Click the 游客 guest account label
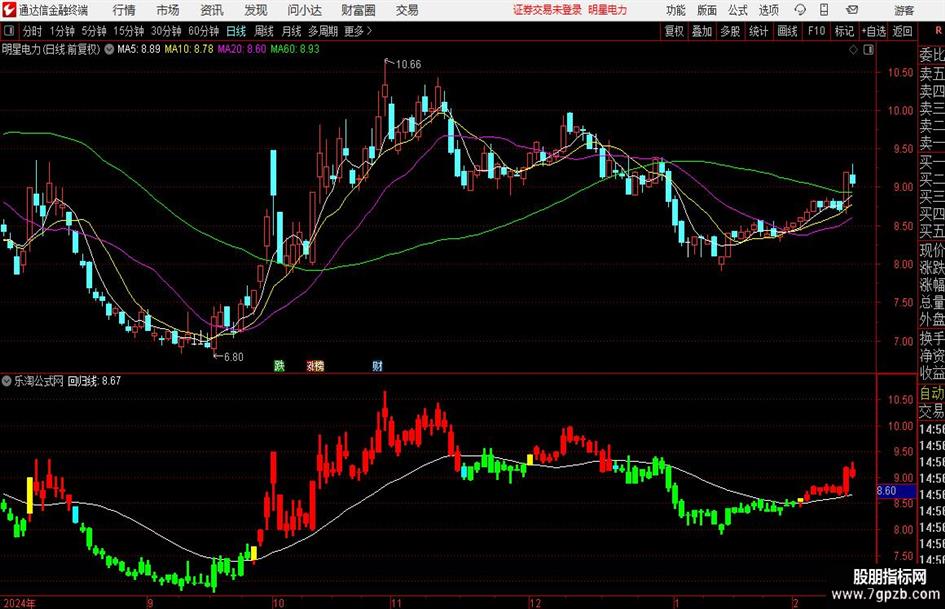 tap(904, 10)
